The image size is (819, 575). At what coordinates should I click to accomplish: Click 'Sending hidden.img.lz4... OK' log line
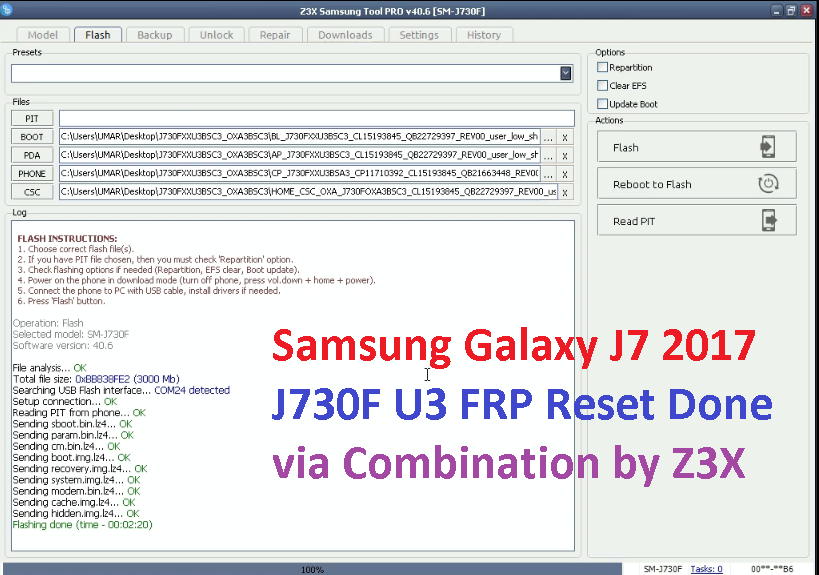tap(76, 513)
